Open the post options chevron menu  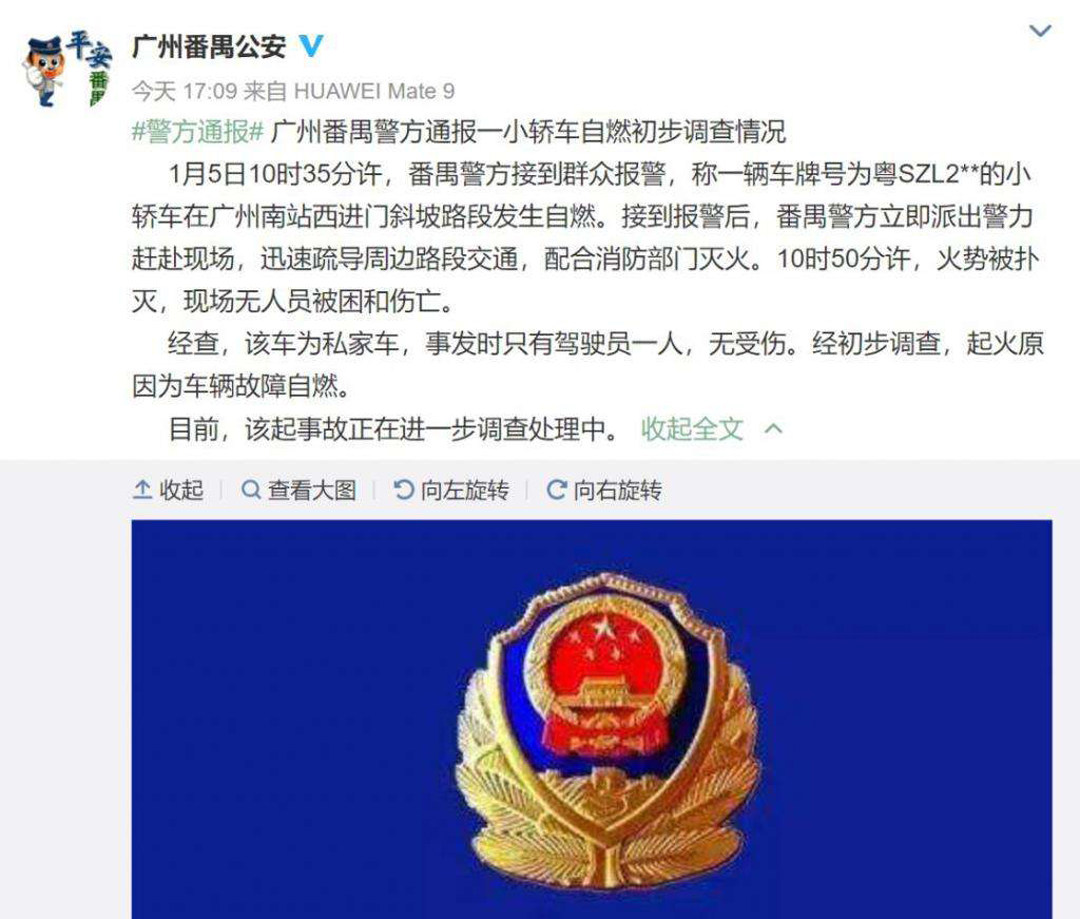pos(1039,31)
